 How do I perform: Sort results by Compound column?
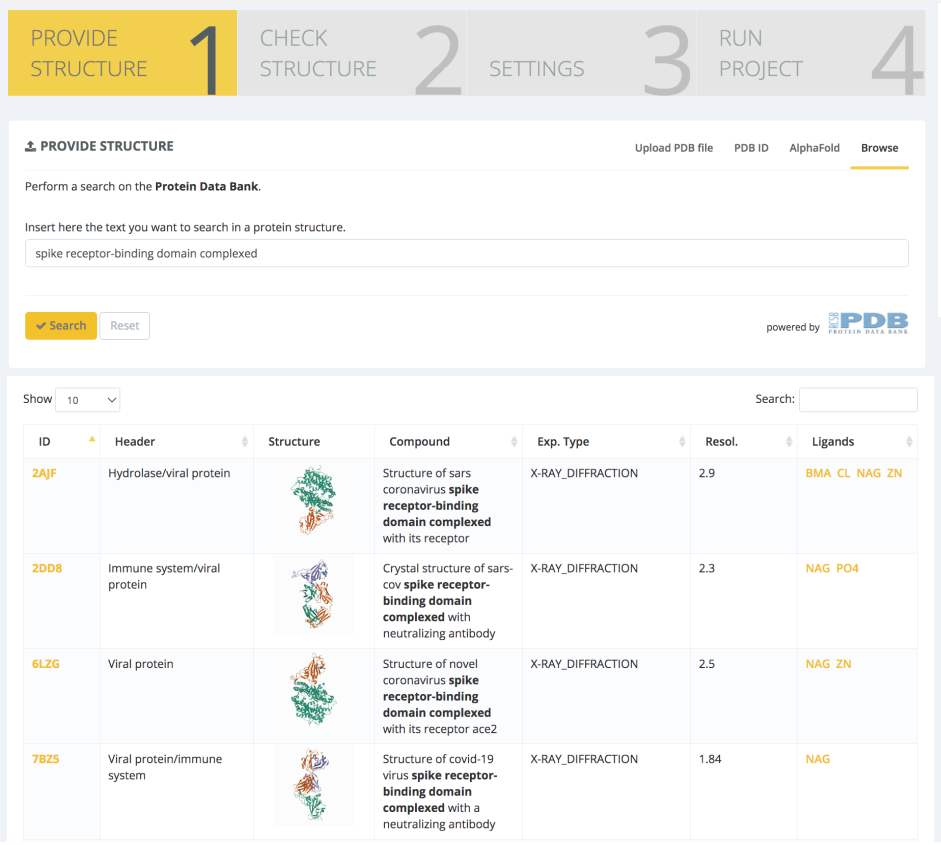coord(514,442)
